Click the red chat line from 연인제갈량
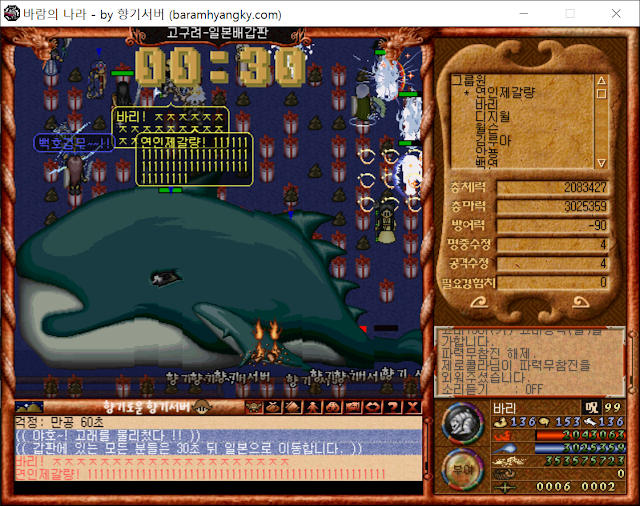 click(x=200, y=474)
